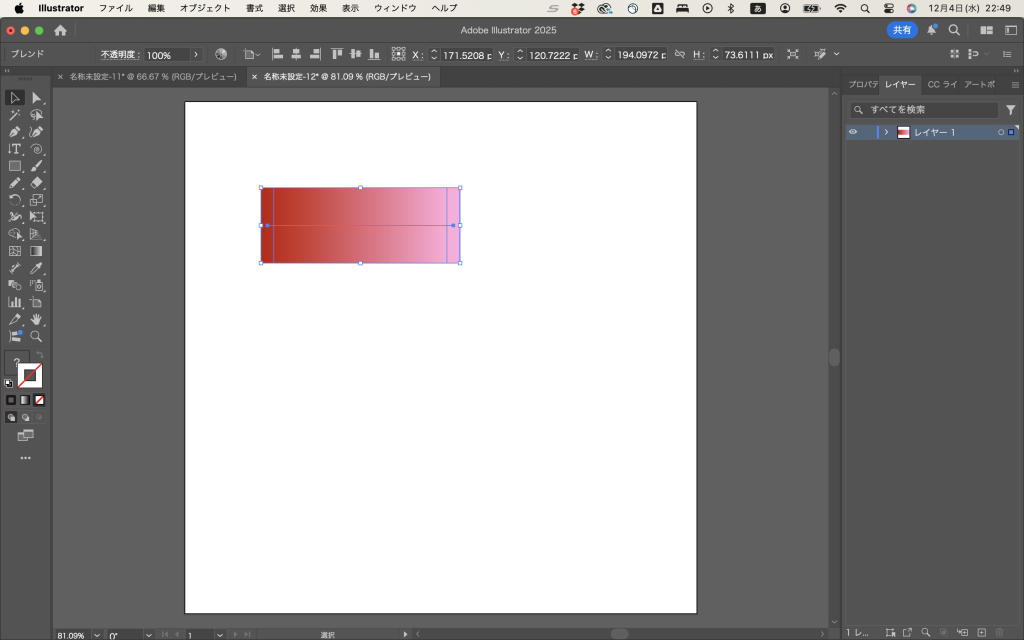Open the zoom level dropdown in status bar
Image resolution: width=1024 pixels, height=640 pixels.
97,634
